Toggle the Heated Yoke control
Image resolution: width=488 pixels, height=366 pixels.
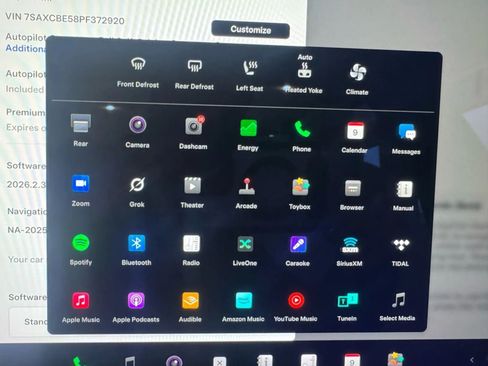coord(304,75)
